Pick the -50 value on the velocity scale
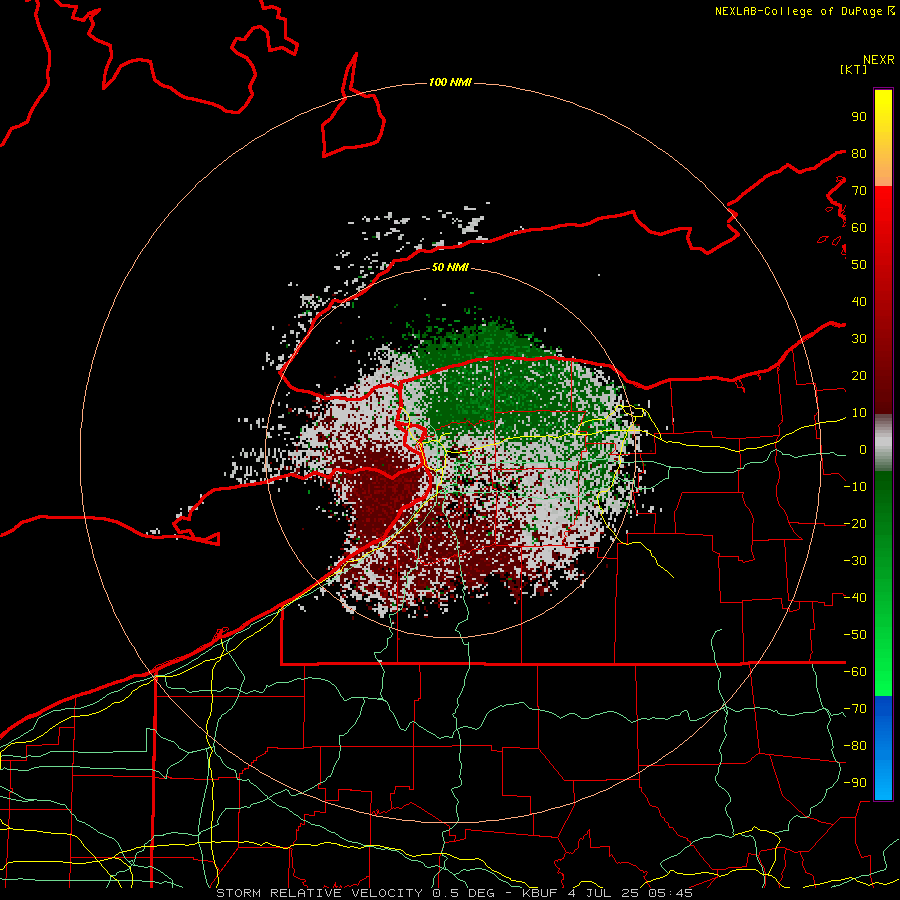The image size is (900, 900). pyautogui.click(x=855, y=635)
